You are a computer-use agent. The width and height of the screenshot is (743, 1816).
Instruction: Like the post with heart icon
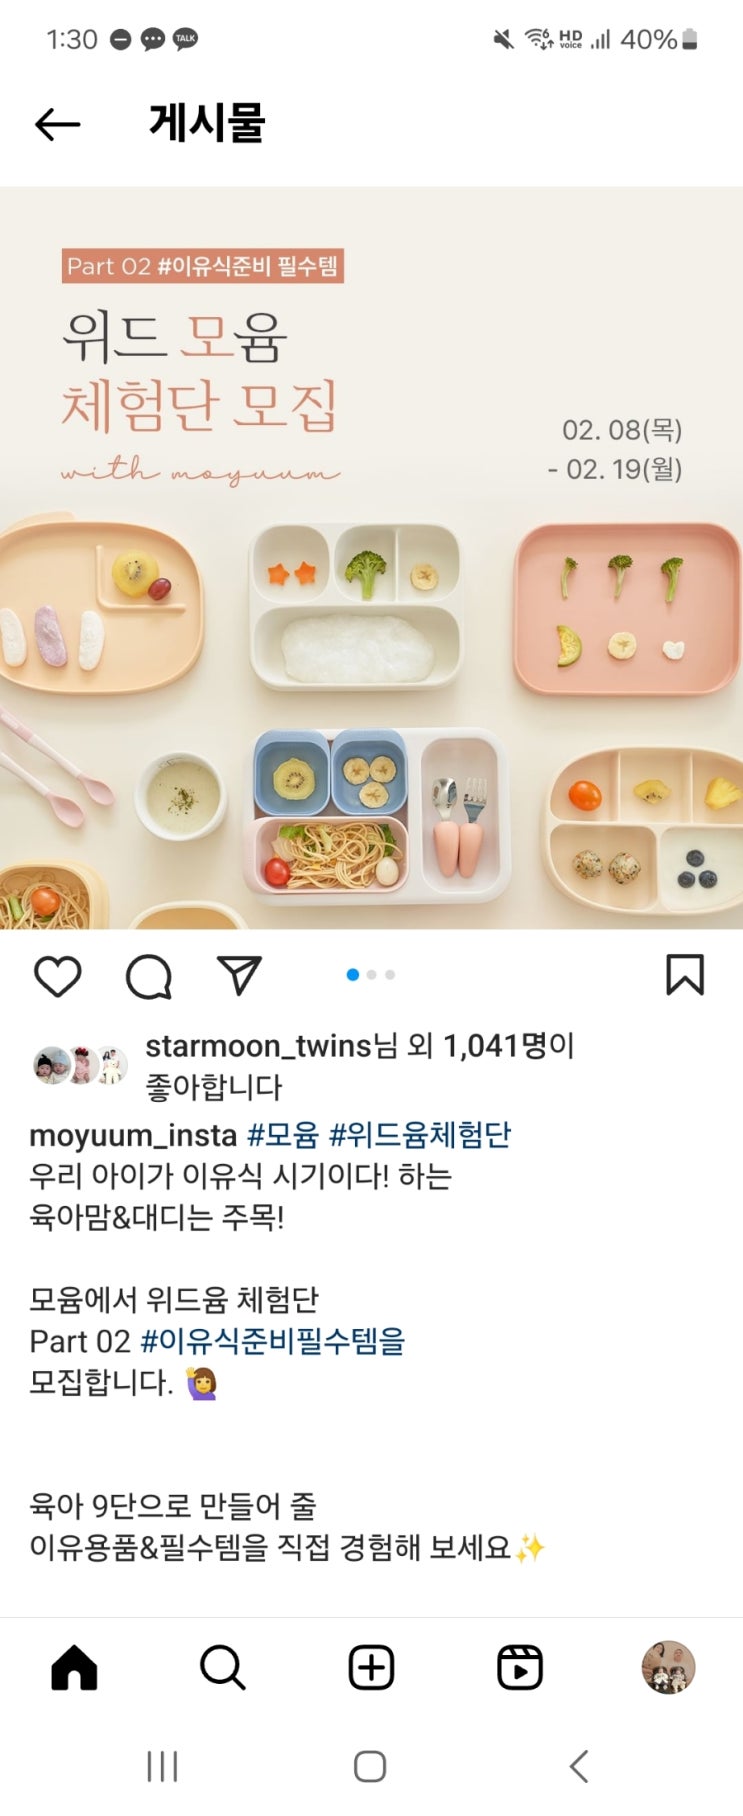coord(58,976)
